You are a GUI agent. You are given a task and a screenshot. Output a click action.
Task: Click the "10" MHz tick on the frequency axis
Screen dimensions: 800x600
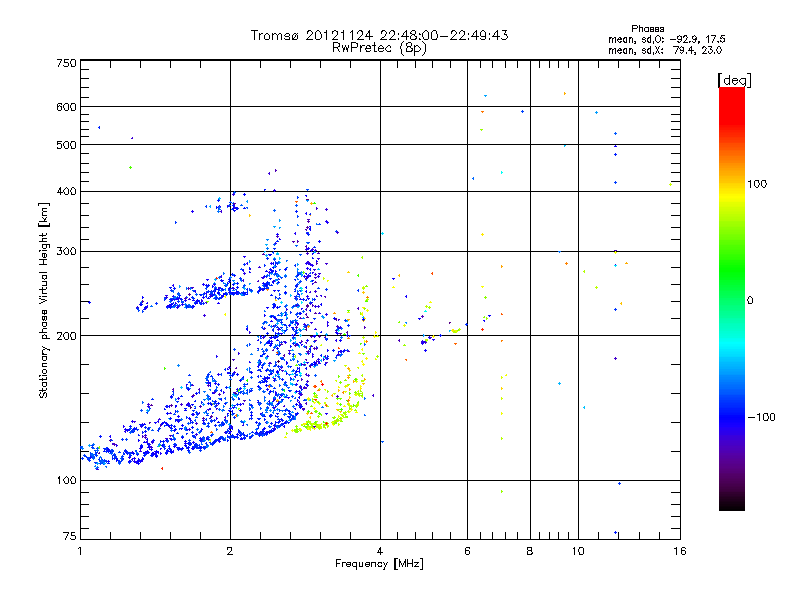578,551
